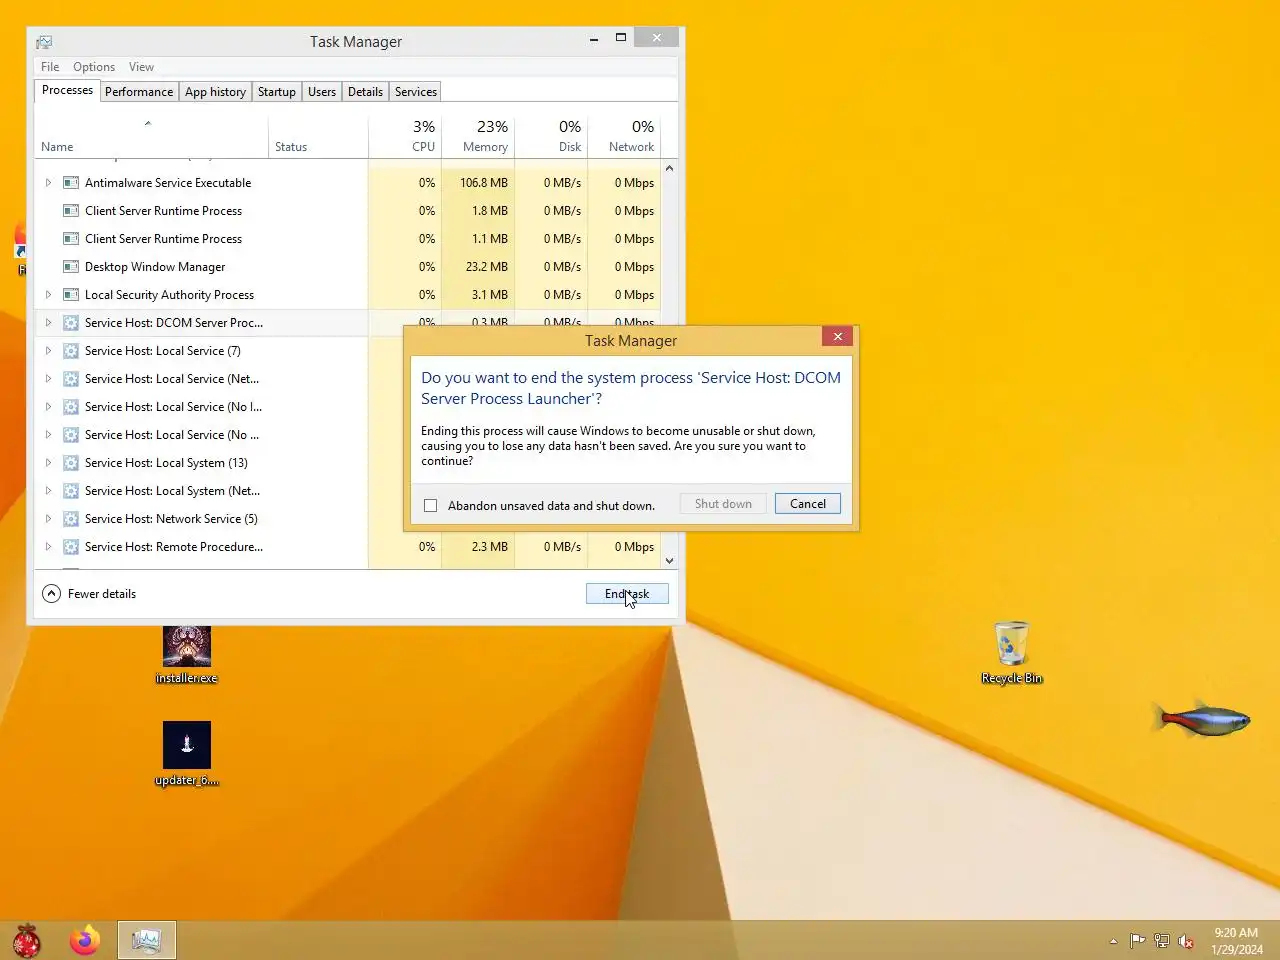Select the updater_6... desktop icon

[x=187, y=754]
